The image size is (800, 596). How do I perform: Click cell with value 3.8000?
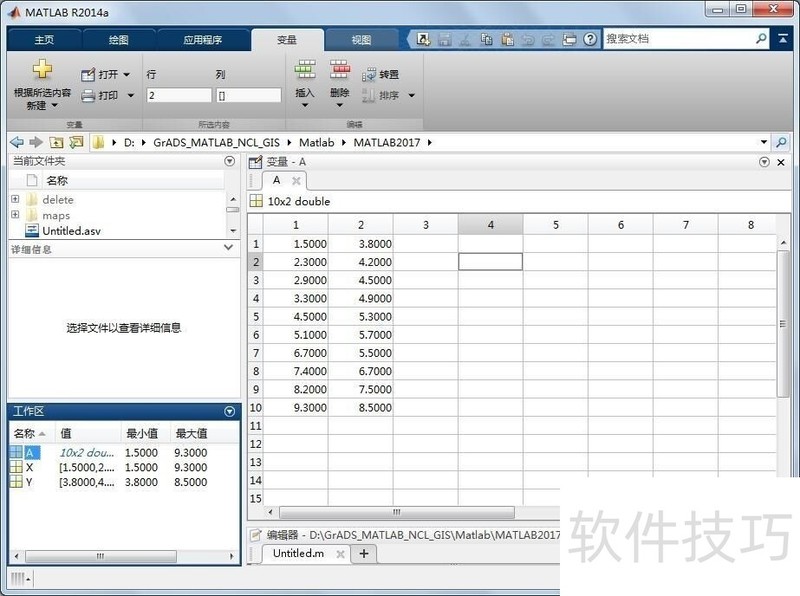361,244
